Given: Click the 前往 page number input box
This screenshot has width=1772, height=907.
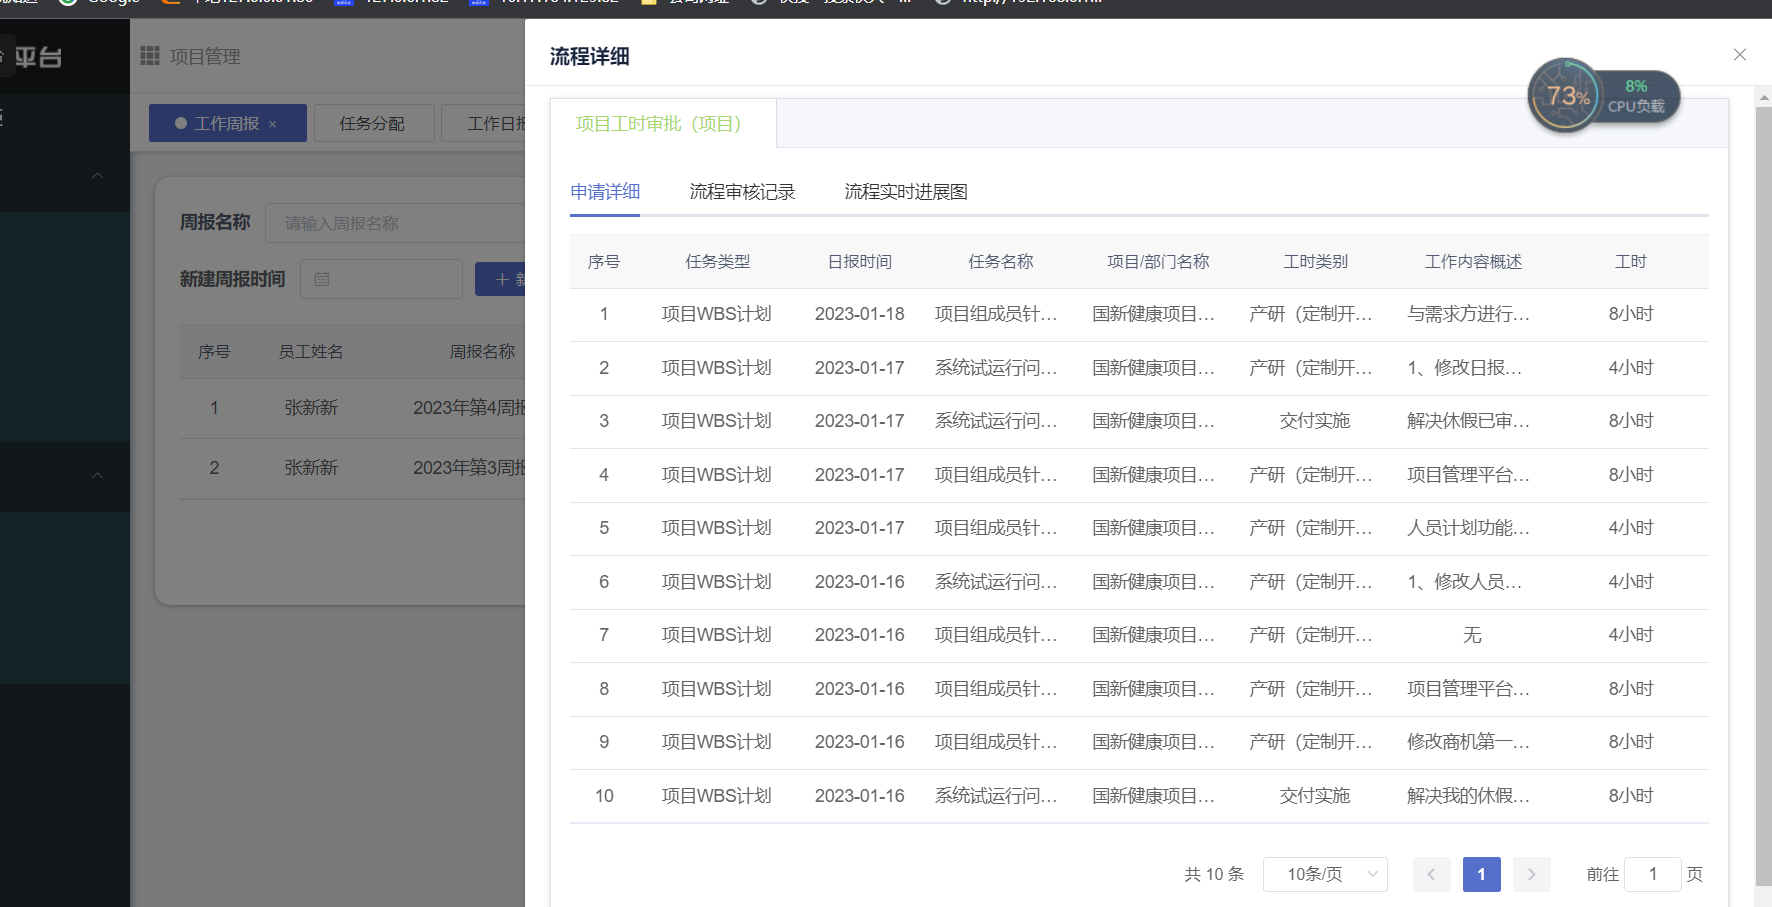Looking at the screenshot, I should 1652,874.
